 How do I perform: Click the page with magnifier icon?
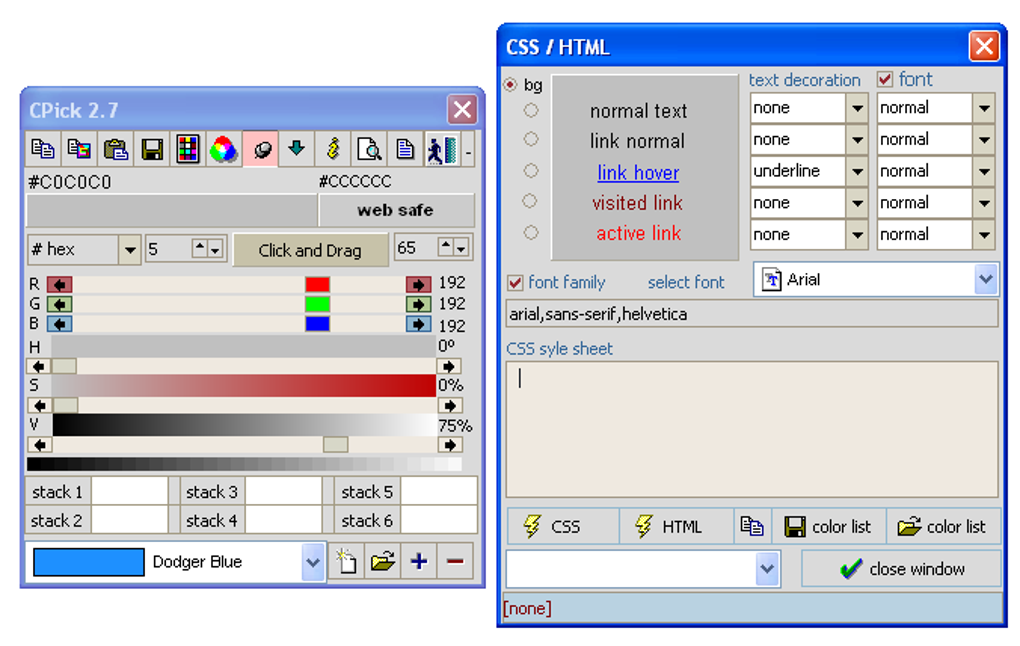point(369,149)
